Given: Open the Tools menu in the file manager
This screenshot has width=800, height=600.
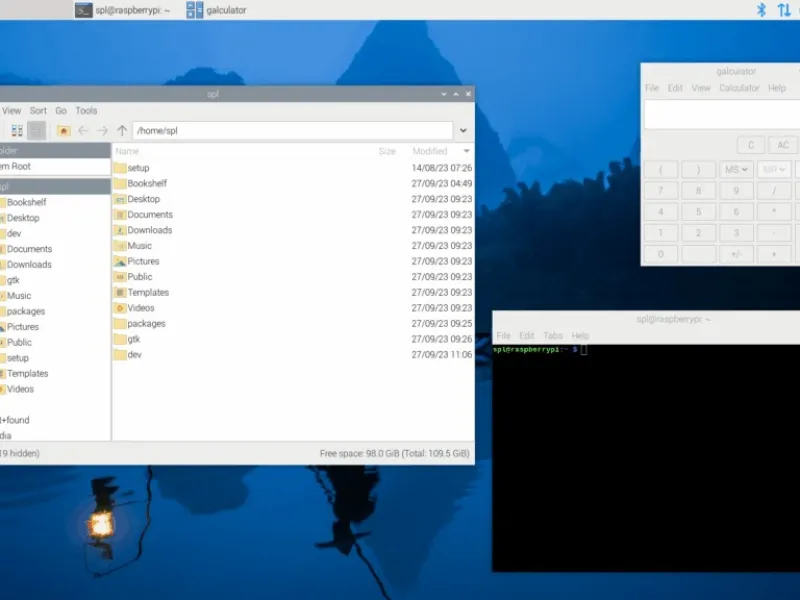Looking at the screenshot, I should 86,111.
